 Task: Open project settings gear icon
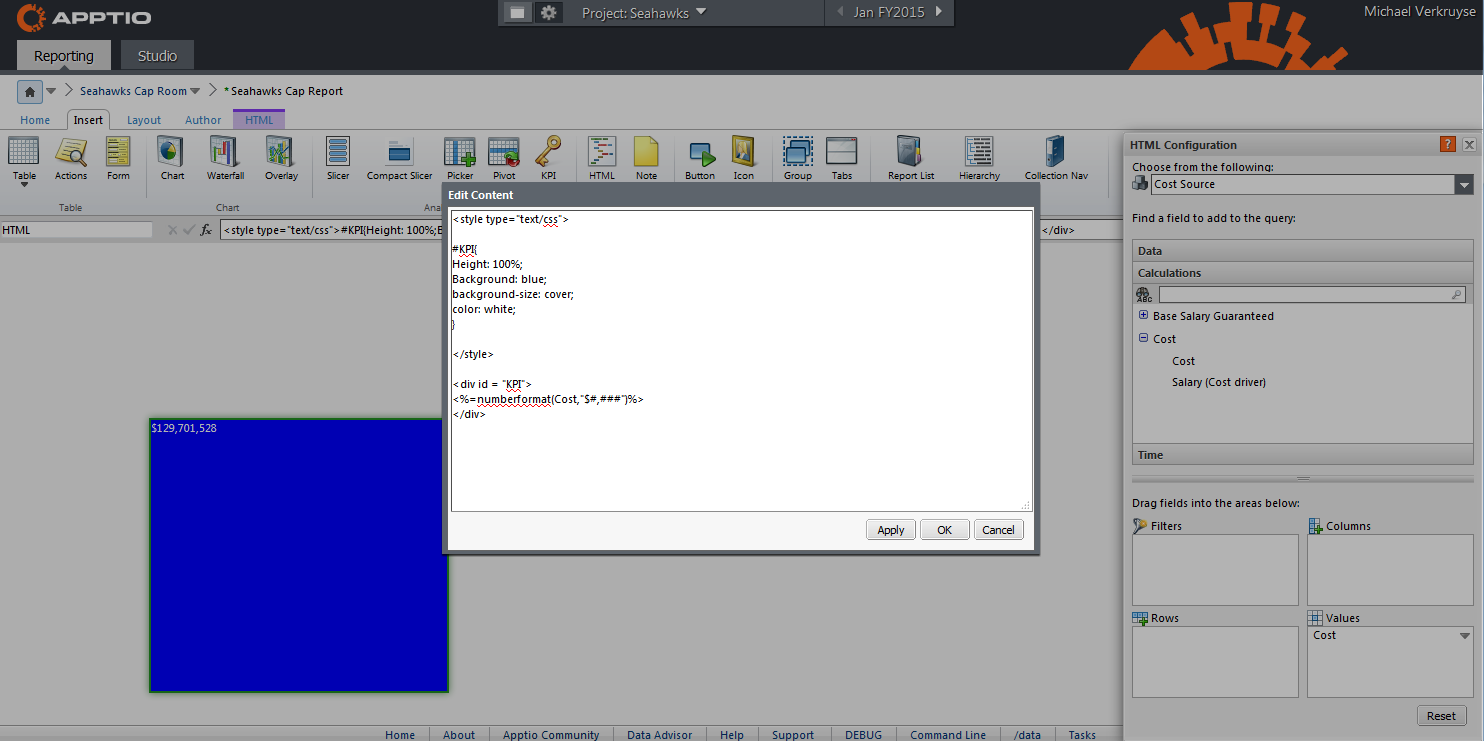pyautogui.click(x=548, y=13)
